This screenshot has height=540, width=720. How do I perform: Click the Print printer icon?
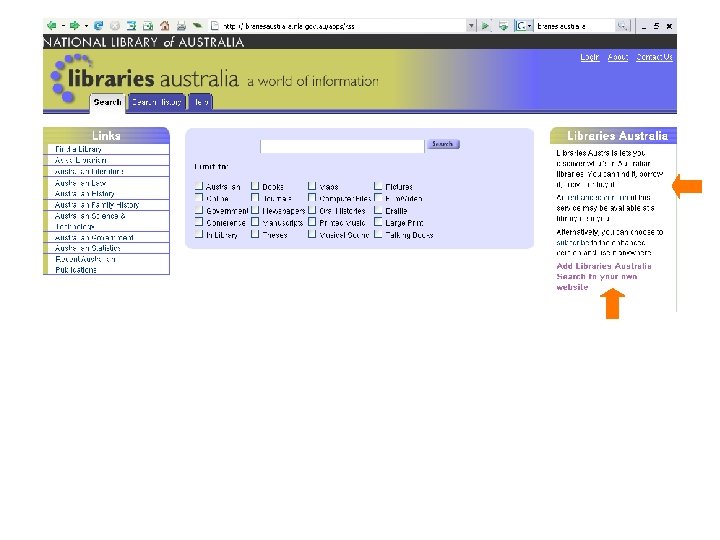pyautogui.click(x=181, y=26)
